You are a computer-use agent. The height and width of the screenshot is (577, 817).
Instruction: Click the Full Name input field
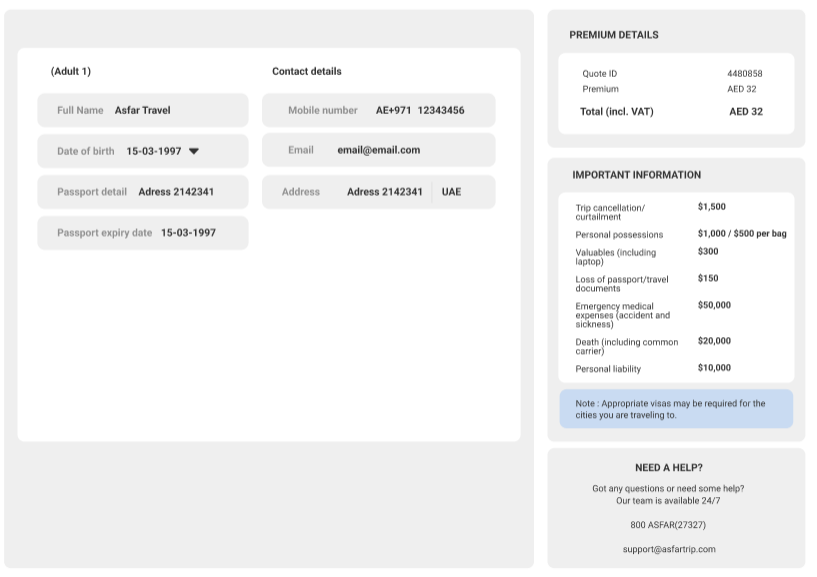point(143,110)
